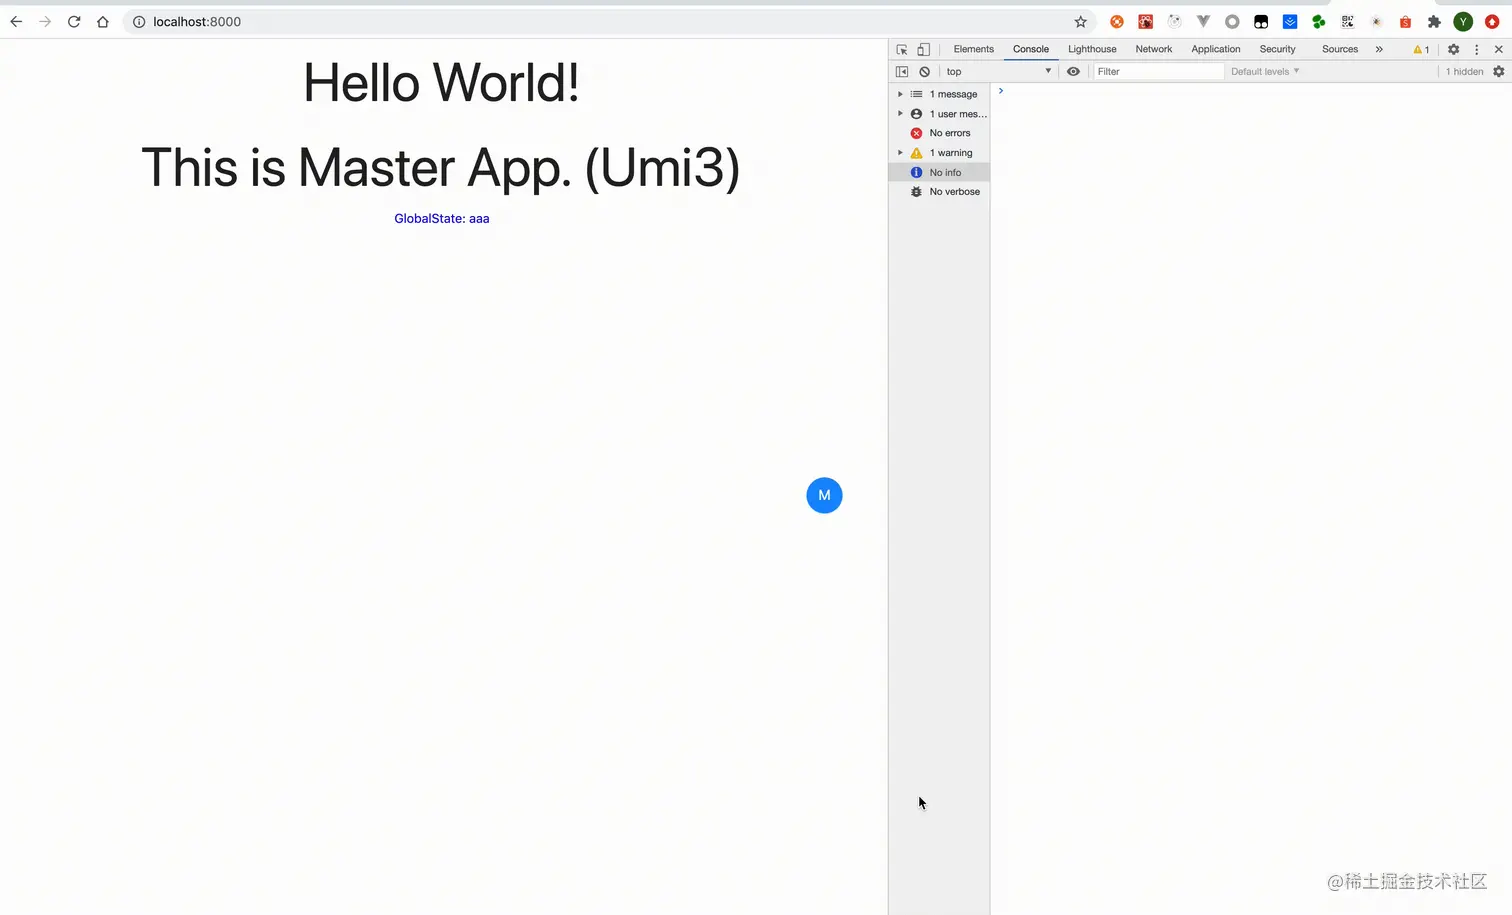Click the browser forward arrow

click(45, 22)
